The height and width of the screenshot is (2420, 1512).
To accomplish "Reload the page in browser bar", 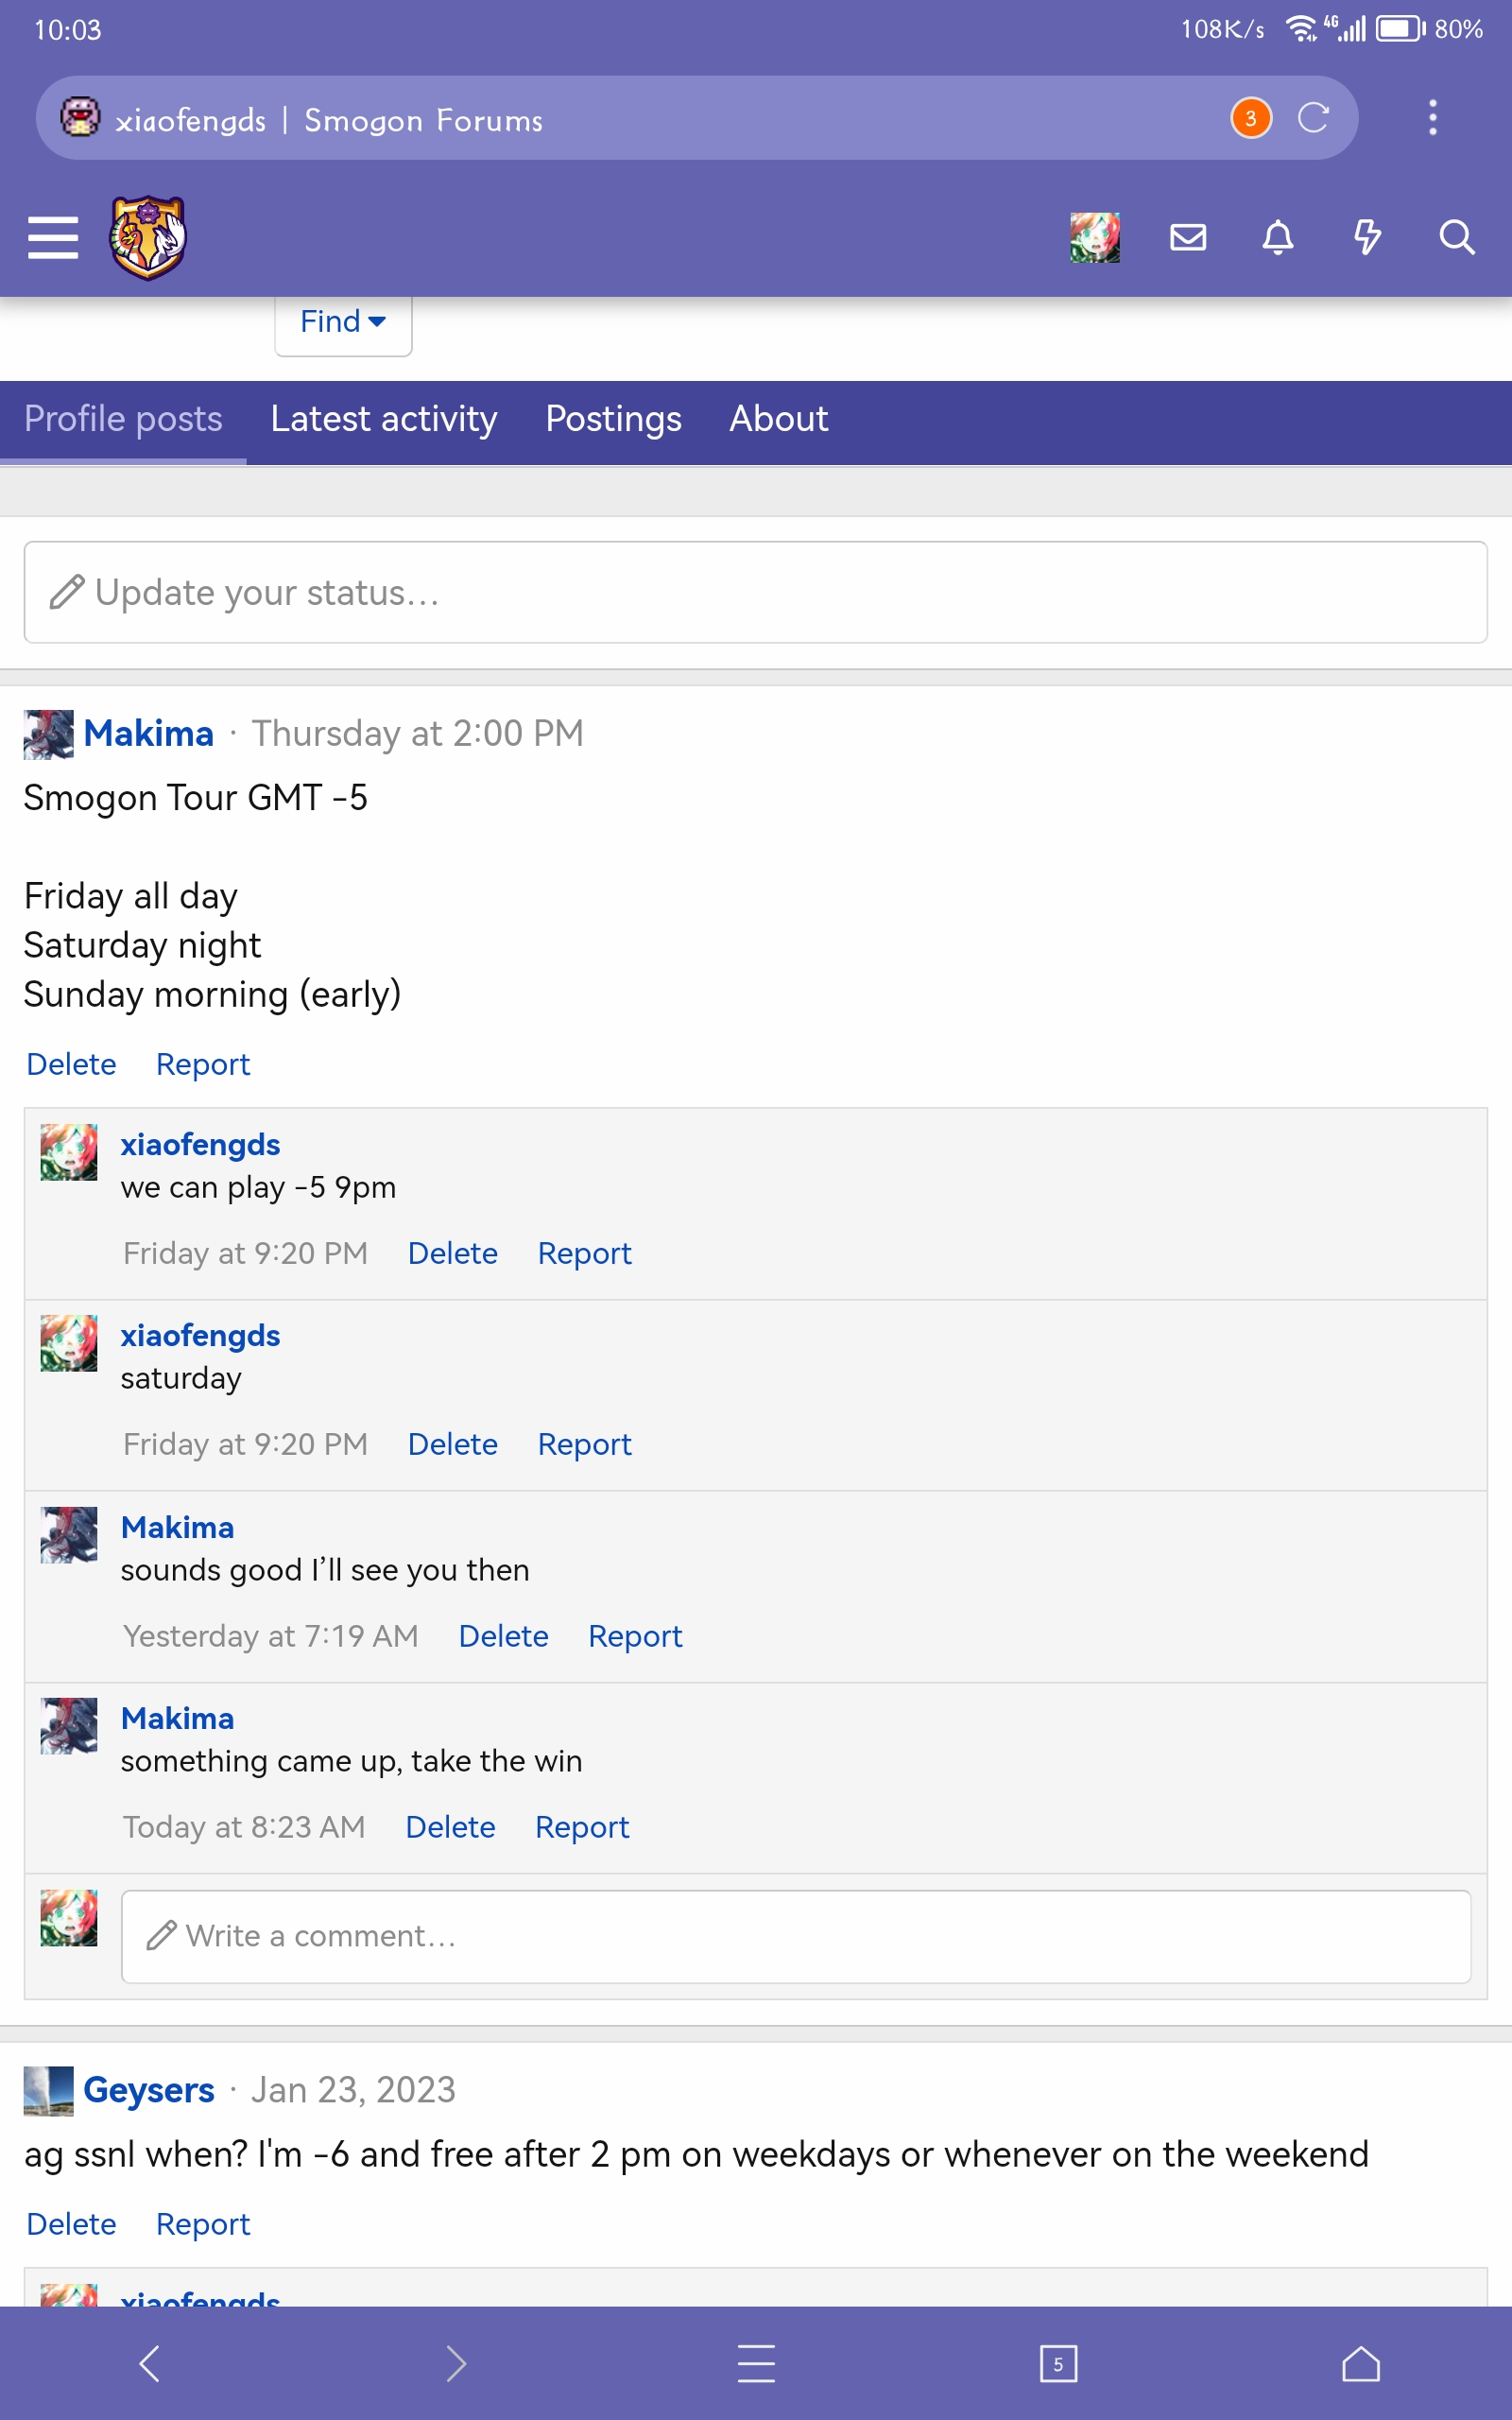I will [1313, 118].
